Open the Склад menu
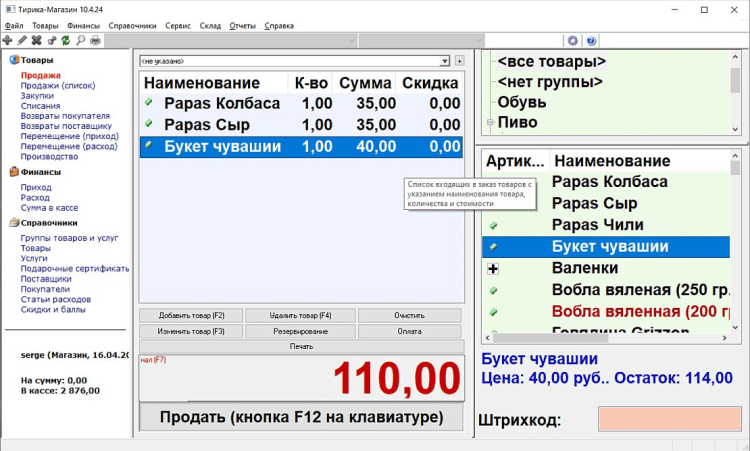This screenshot has width=750, height=451. pos(210,25)
